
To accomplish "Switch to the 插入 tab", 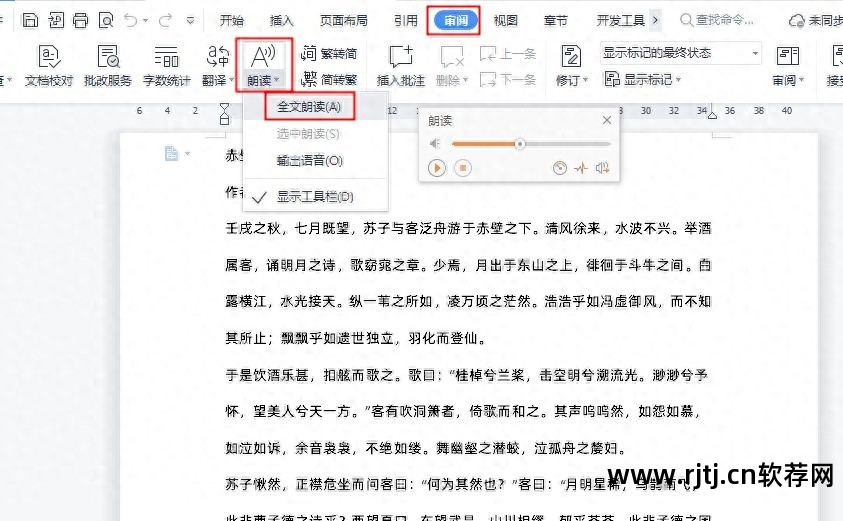I will click(281, 20).
